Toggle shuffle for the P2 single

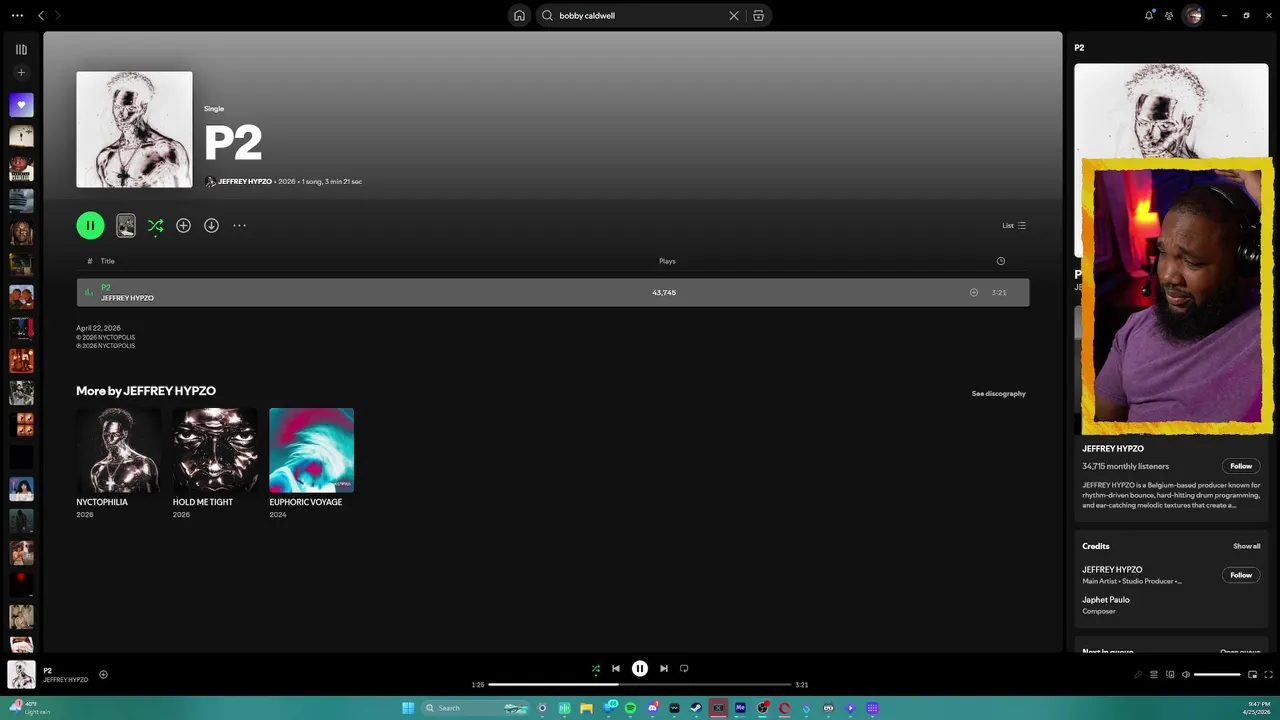[155, 226]
